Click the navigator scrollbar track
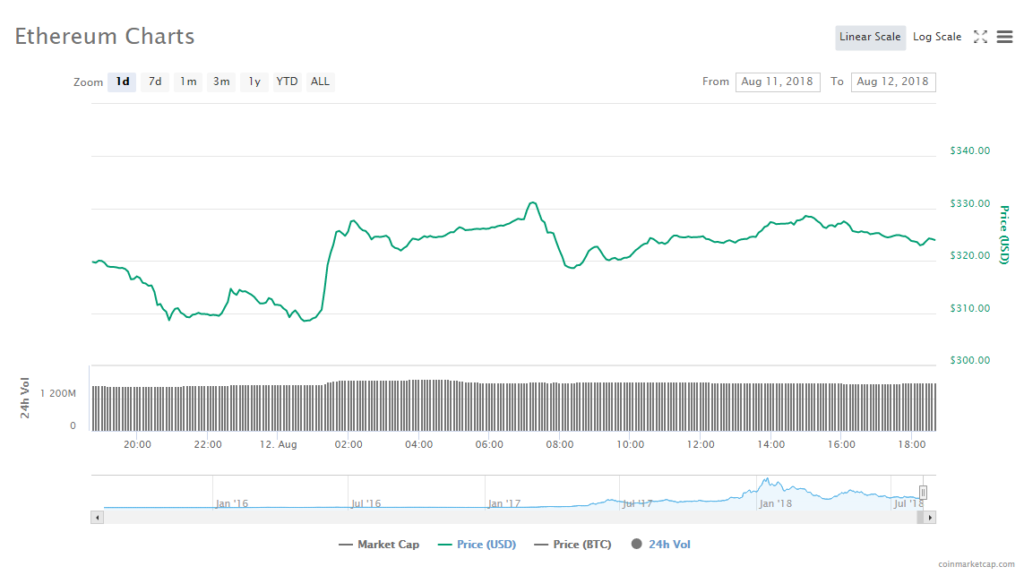The height and width of the screenshot is (584, 1024). click(513, 517)
